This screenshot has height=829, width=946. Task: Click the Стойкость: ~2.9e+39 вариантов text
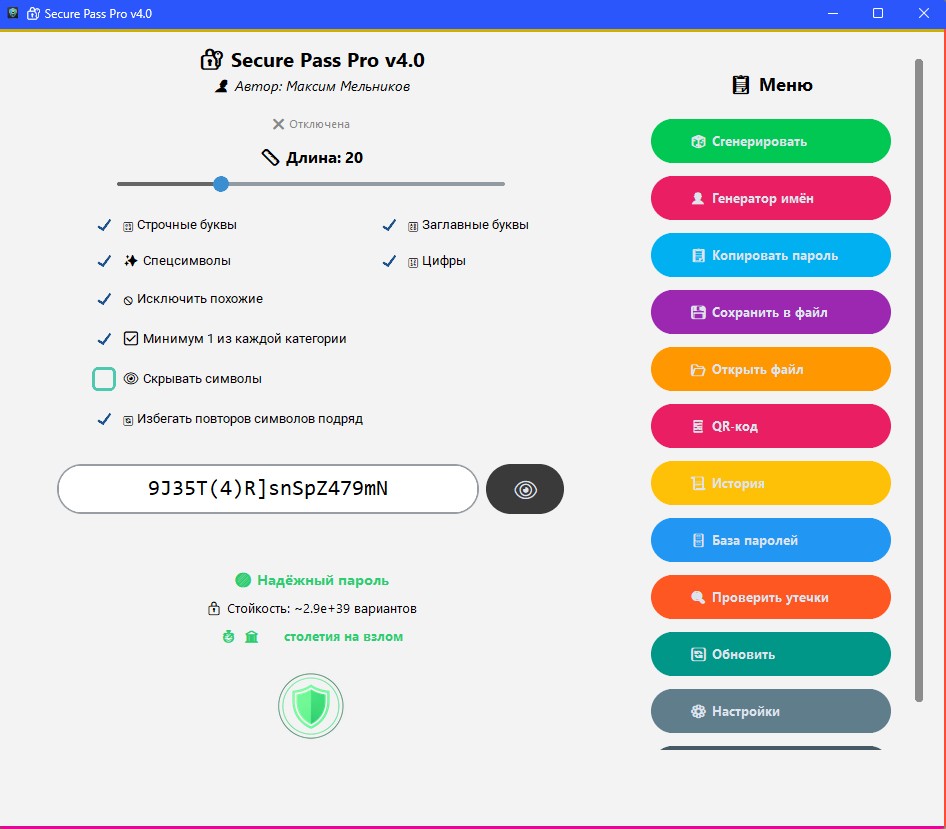coord(322,609)
